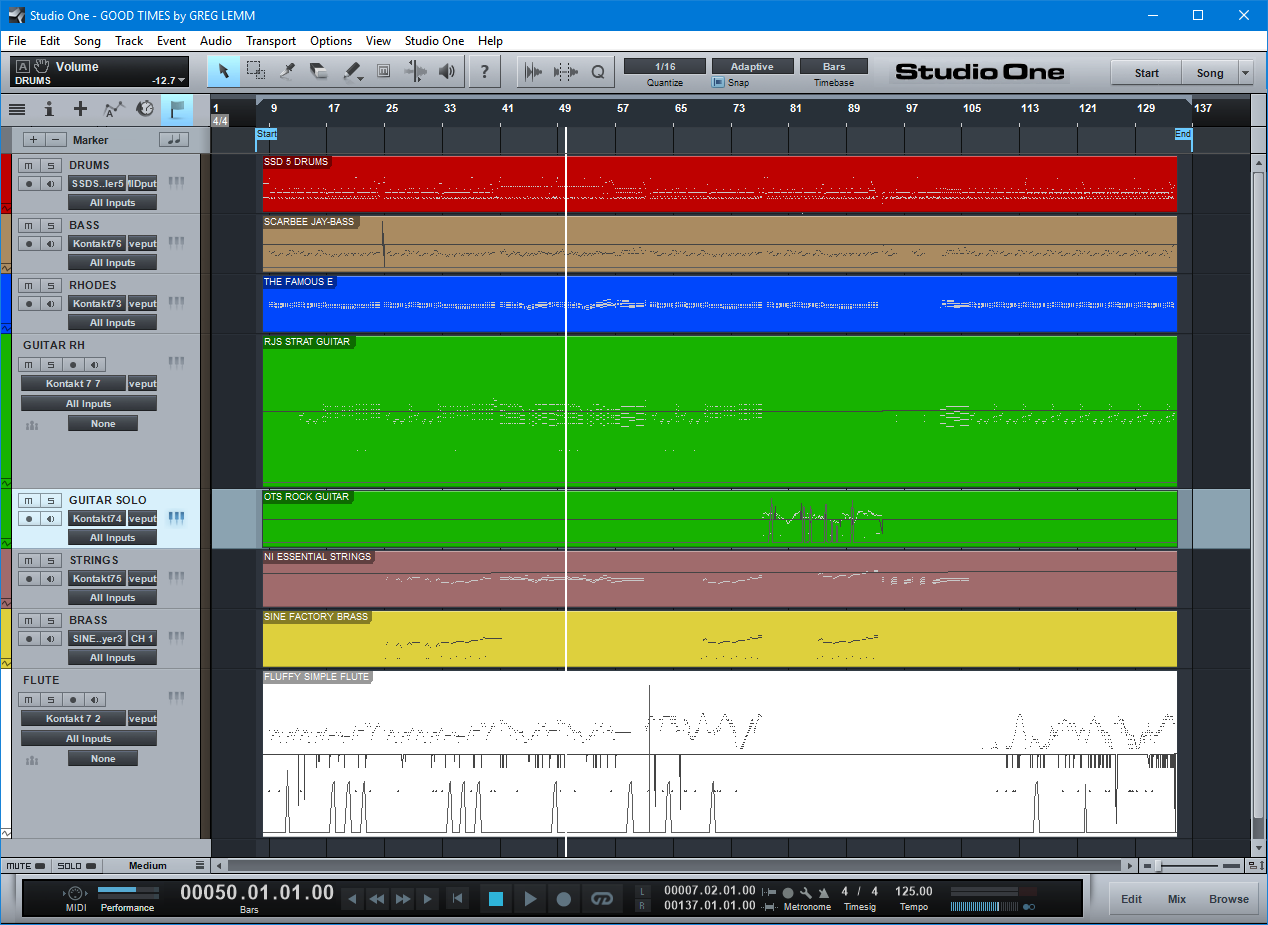Open the 1/16 Quantize dropdown

[x=664, y=66]
